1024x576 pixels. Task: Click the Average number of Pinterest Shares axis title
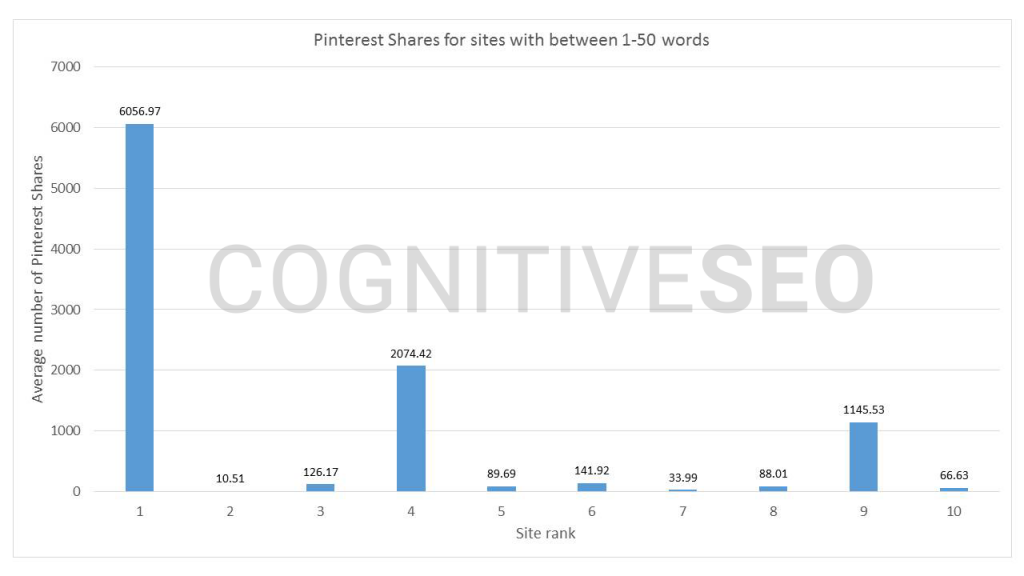37,279
